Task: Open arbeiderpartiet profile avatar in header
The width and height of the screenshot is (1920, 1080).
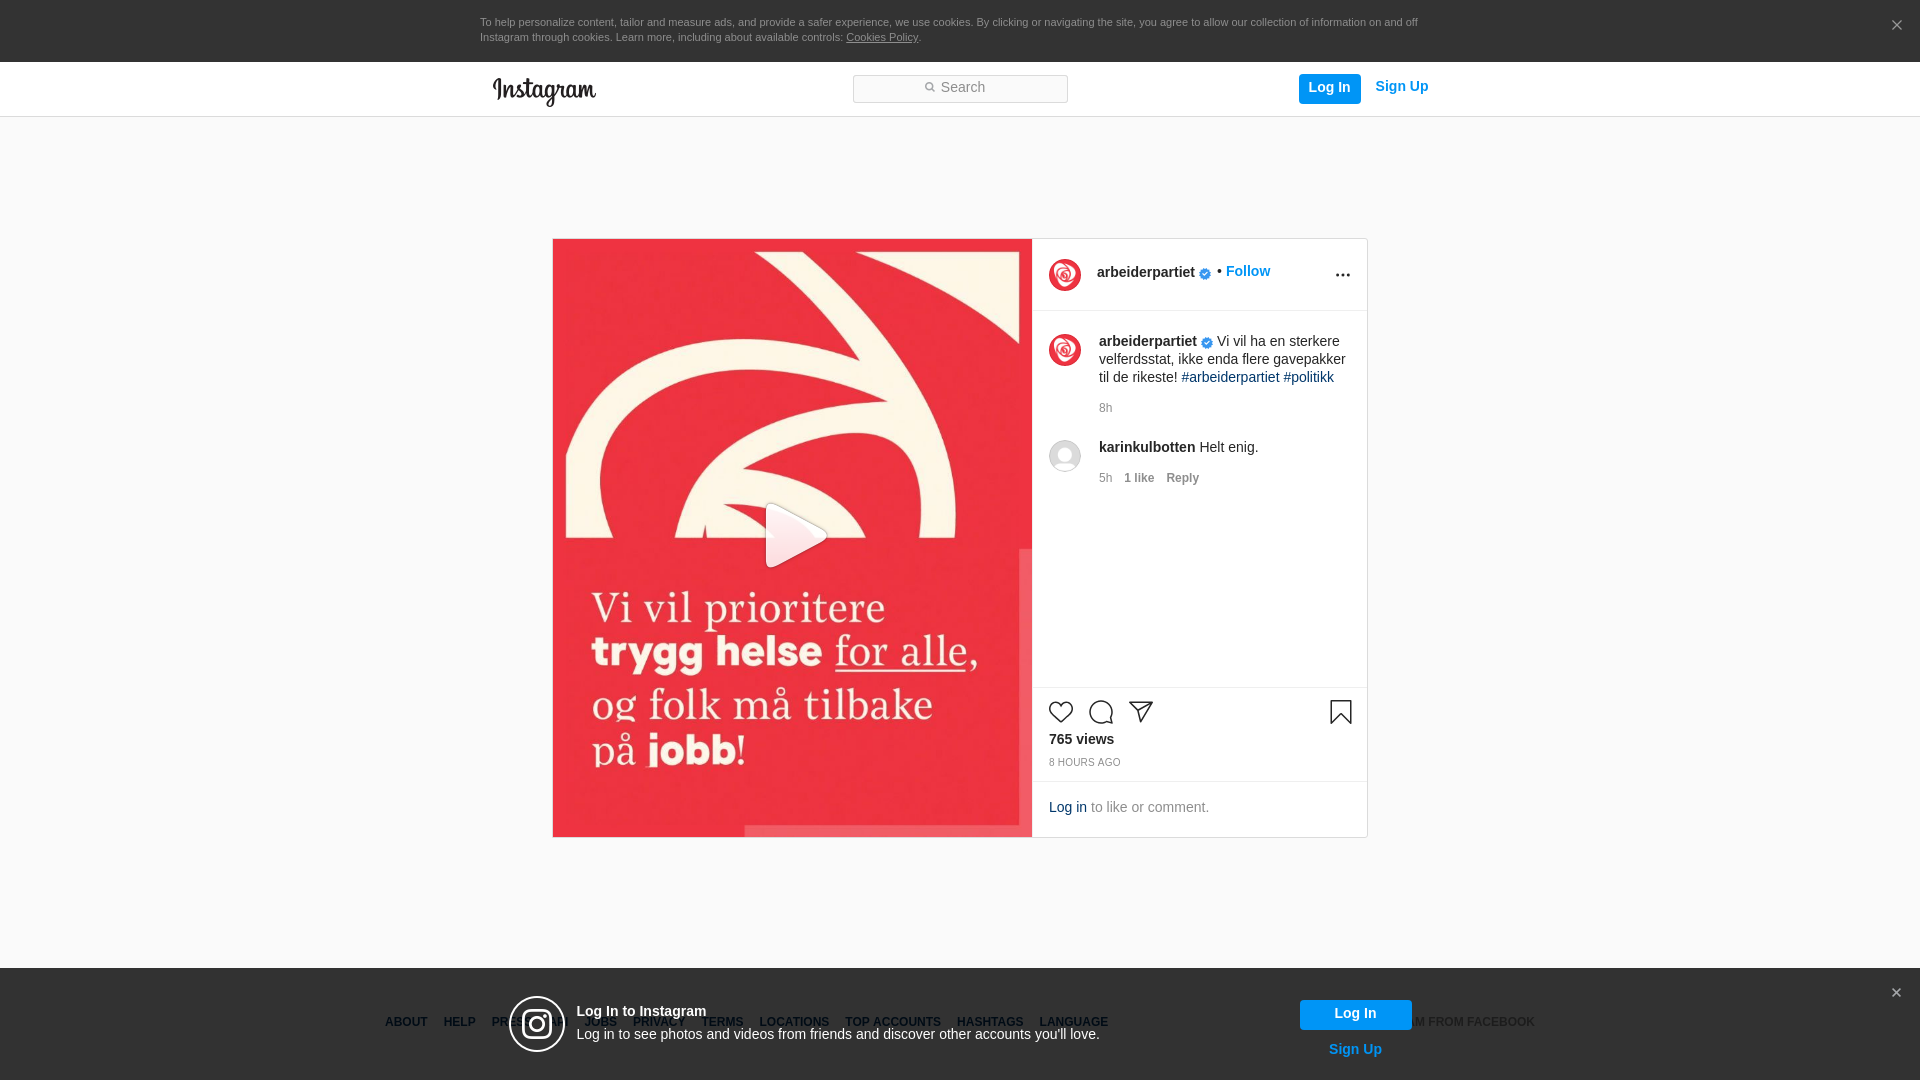Action: [1065, 275]
